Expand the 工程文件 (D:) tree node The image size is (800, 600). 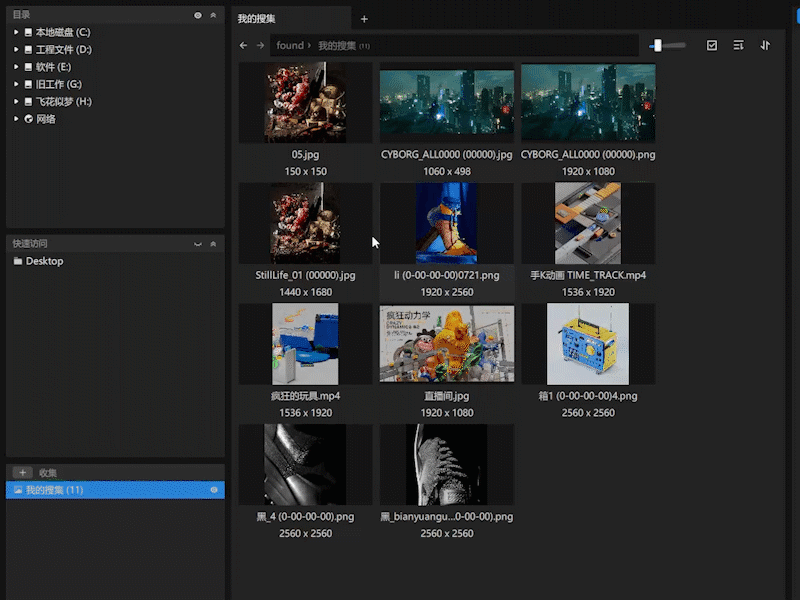[x=16, y=49]
